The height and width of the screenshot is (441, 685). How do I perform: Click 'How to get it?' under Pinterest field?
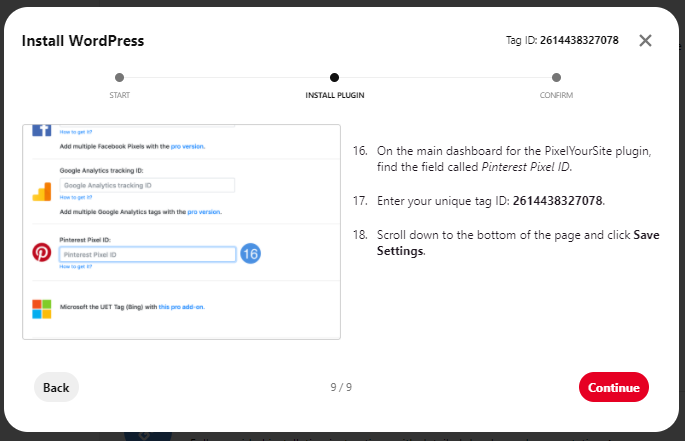[x=76, y=267]
